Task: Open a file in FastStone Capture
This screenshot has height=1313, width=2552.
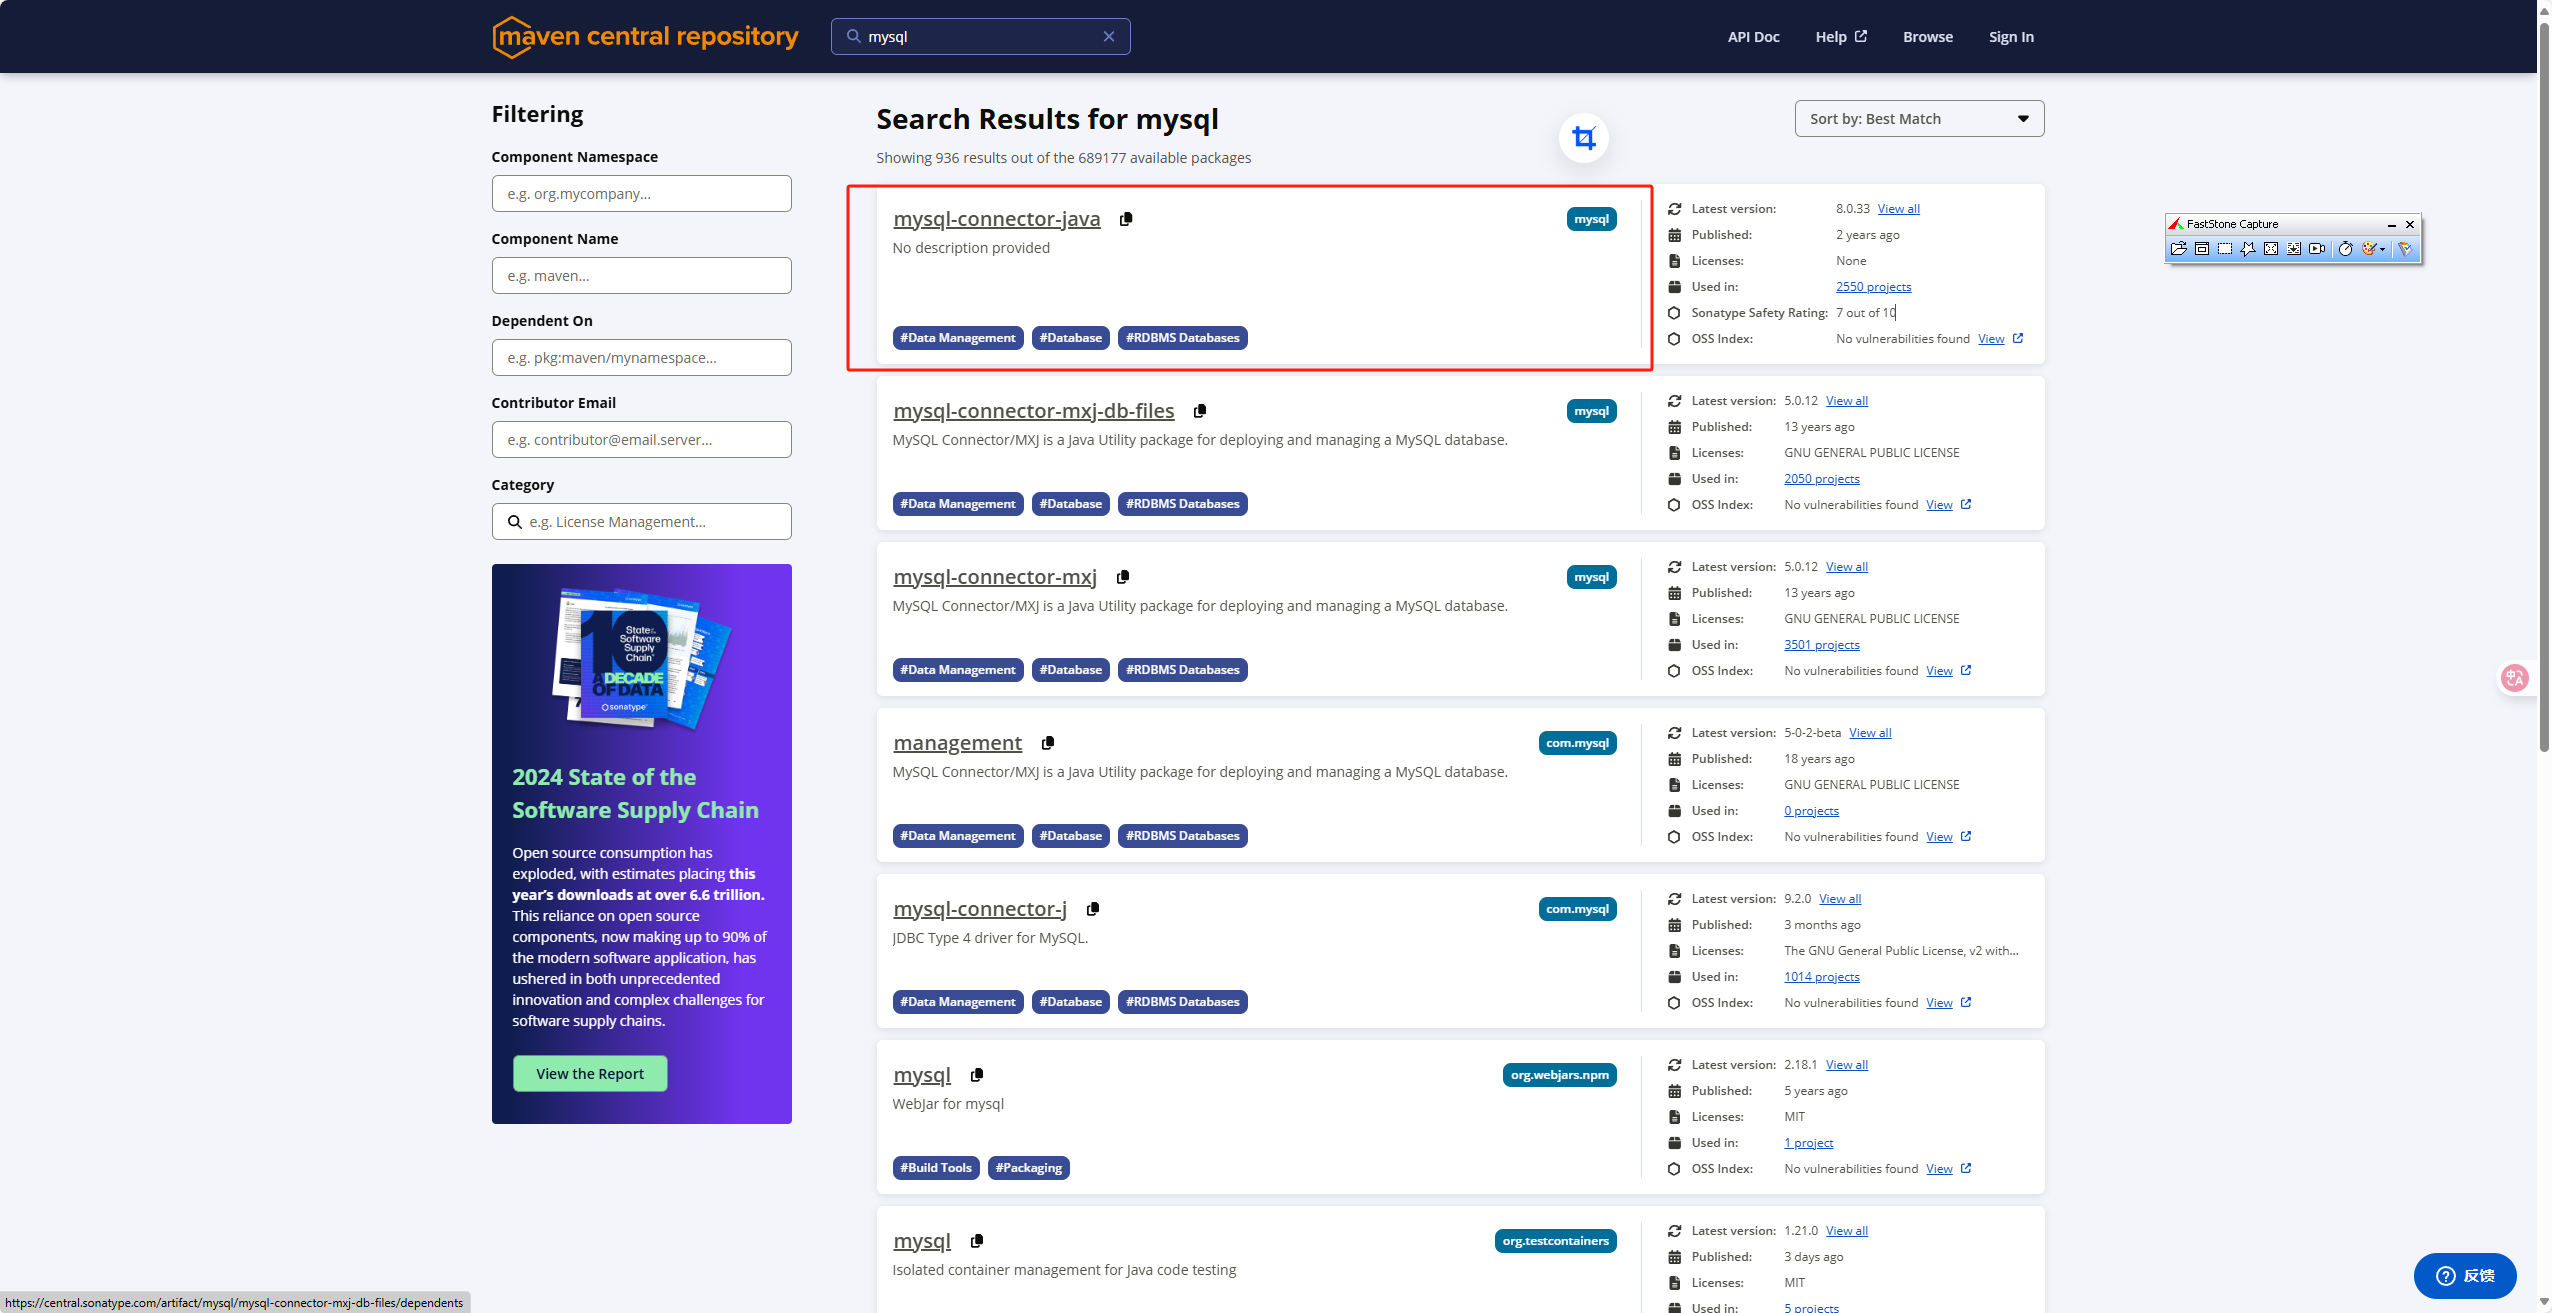Action: pos(2180,250)
